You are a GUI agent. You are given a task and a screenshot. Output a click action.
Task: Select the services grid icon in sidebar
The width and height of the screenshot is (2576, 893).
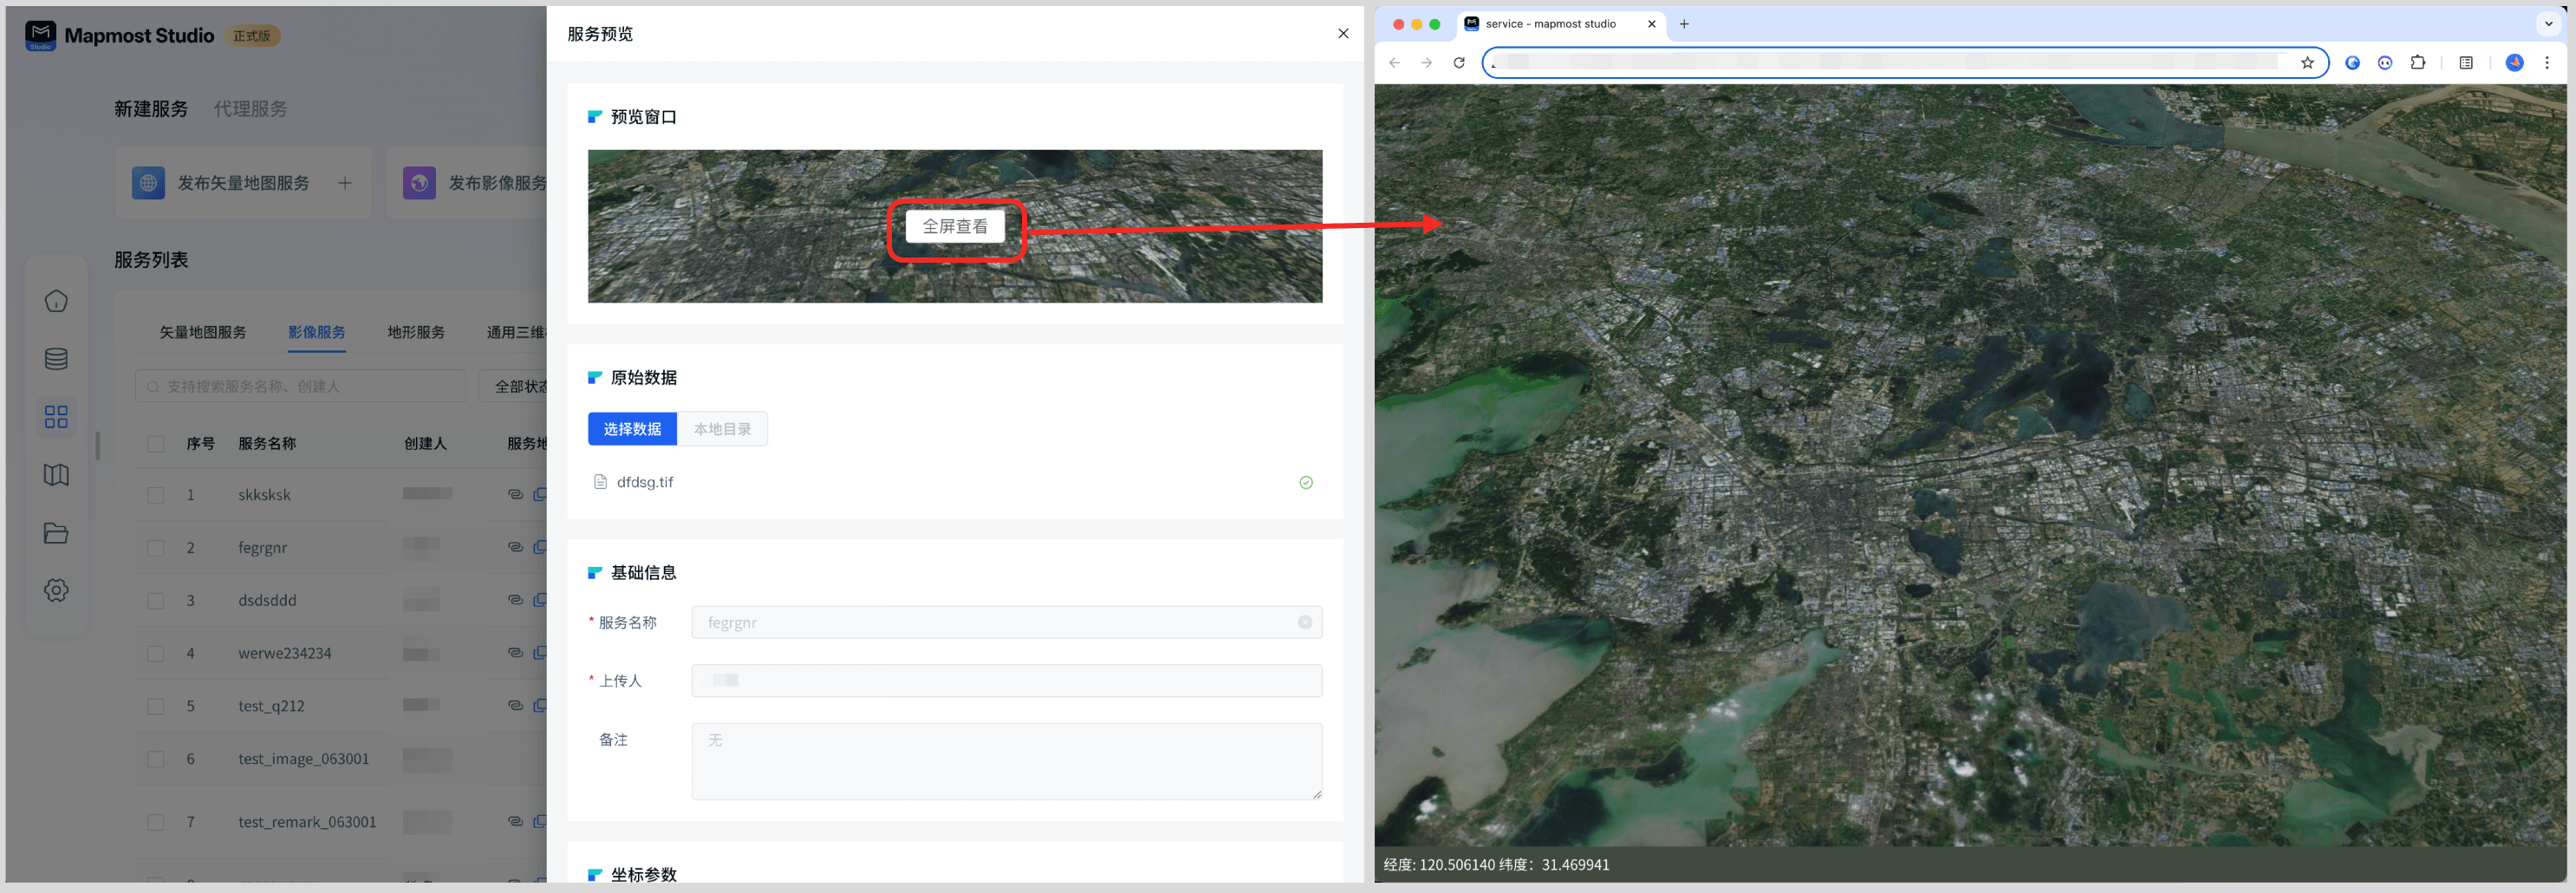[56, 417]
